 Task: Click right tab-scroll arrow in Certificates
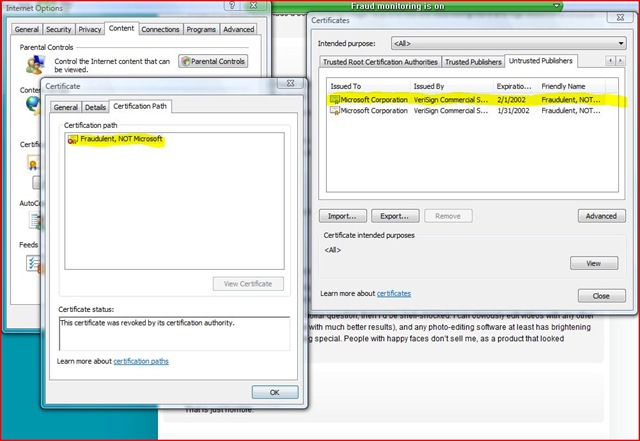pyautogui.click(x=620, y=60)
